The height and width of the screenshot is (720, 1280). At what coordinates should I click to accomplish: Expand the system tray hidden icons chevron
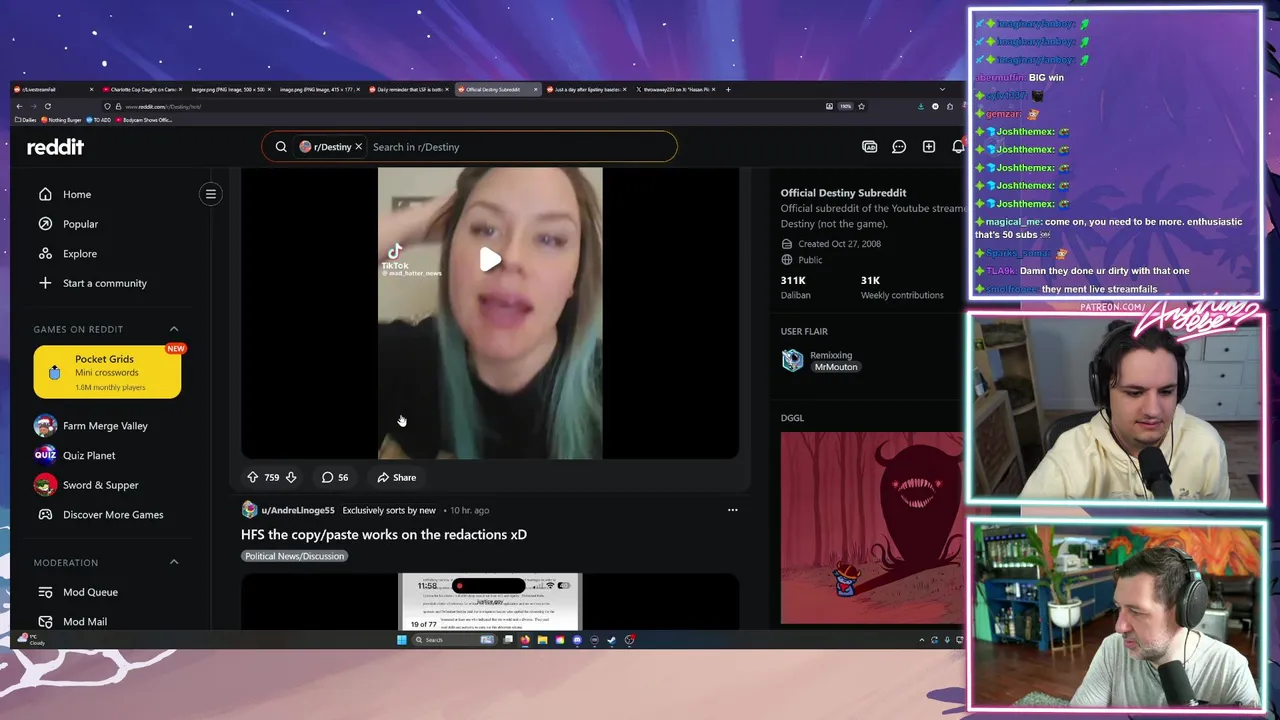921,640
